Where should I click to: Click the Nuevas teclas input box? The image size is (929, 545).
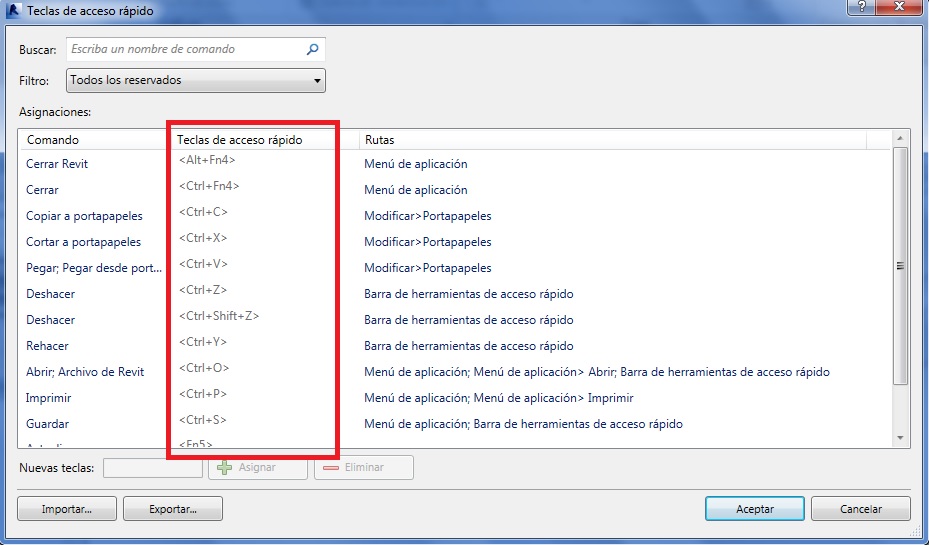(153, 467)
